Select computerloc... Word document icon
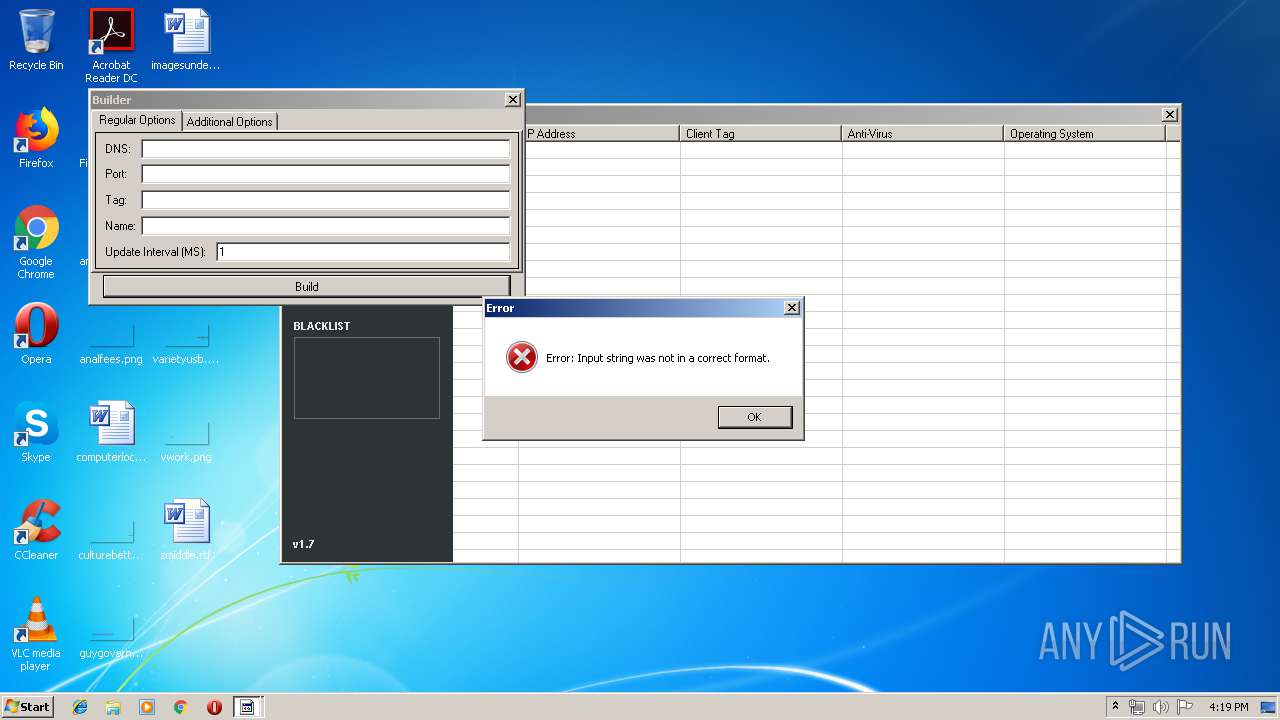The image size is (1280, 720). point(111,432)
